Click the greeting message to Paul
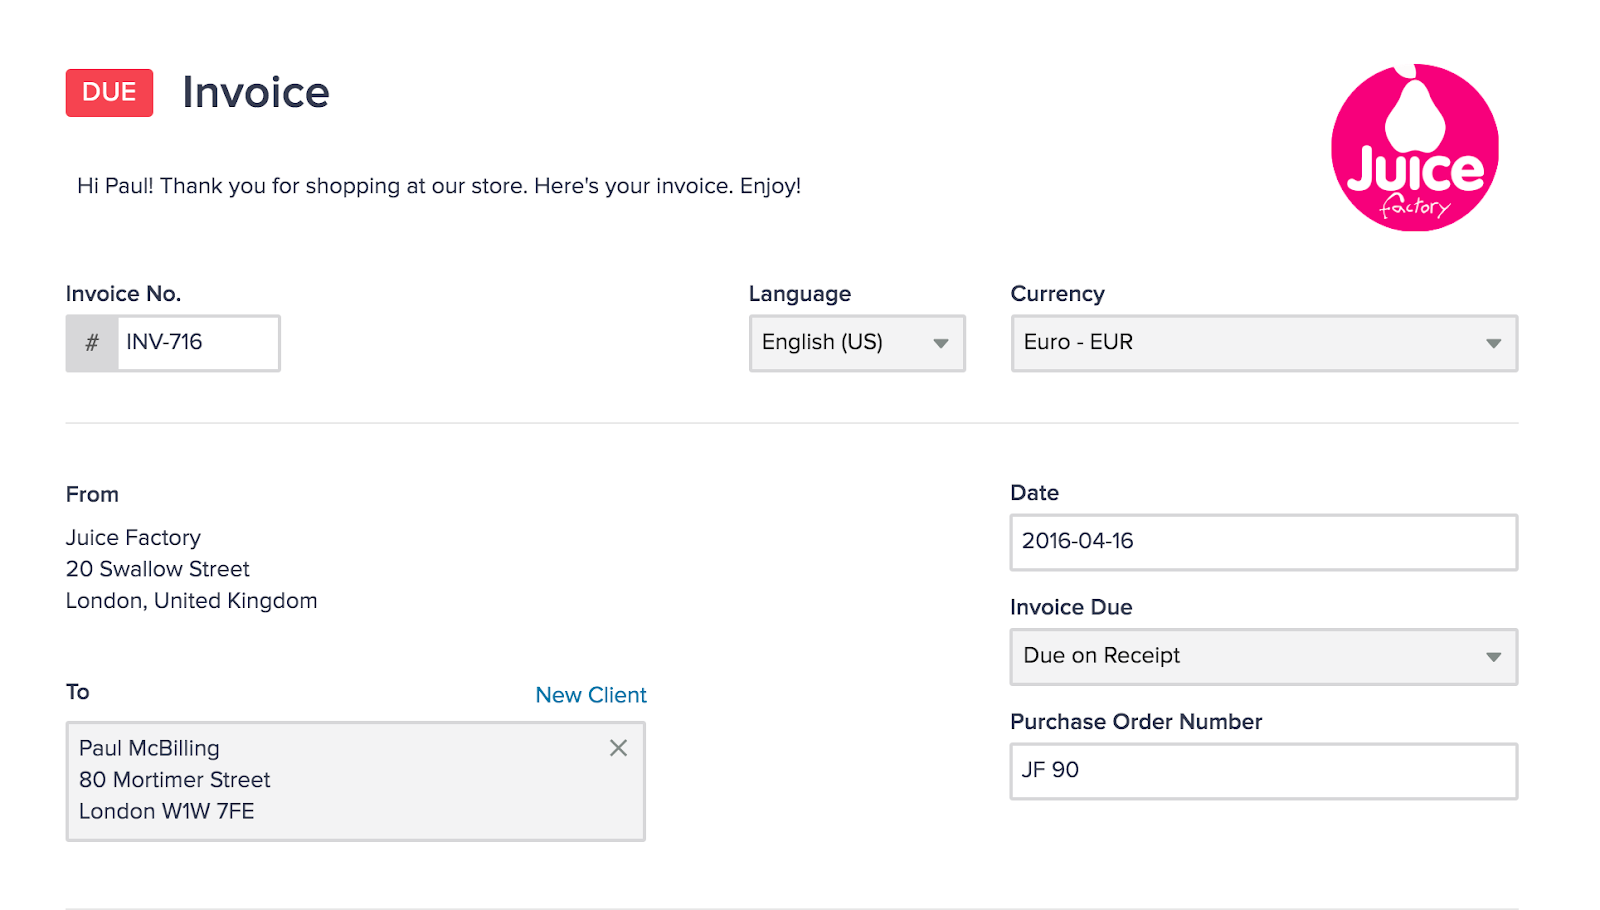 coord(439,186)
